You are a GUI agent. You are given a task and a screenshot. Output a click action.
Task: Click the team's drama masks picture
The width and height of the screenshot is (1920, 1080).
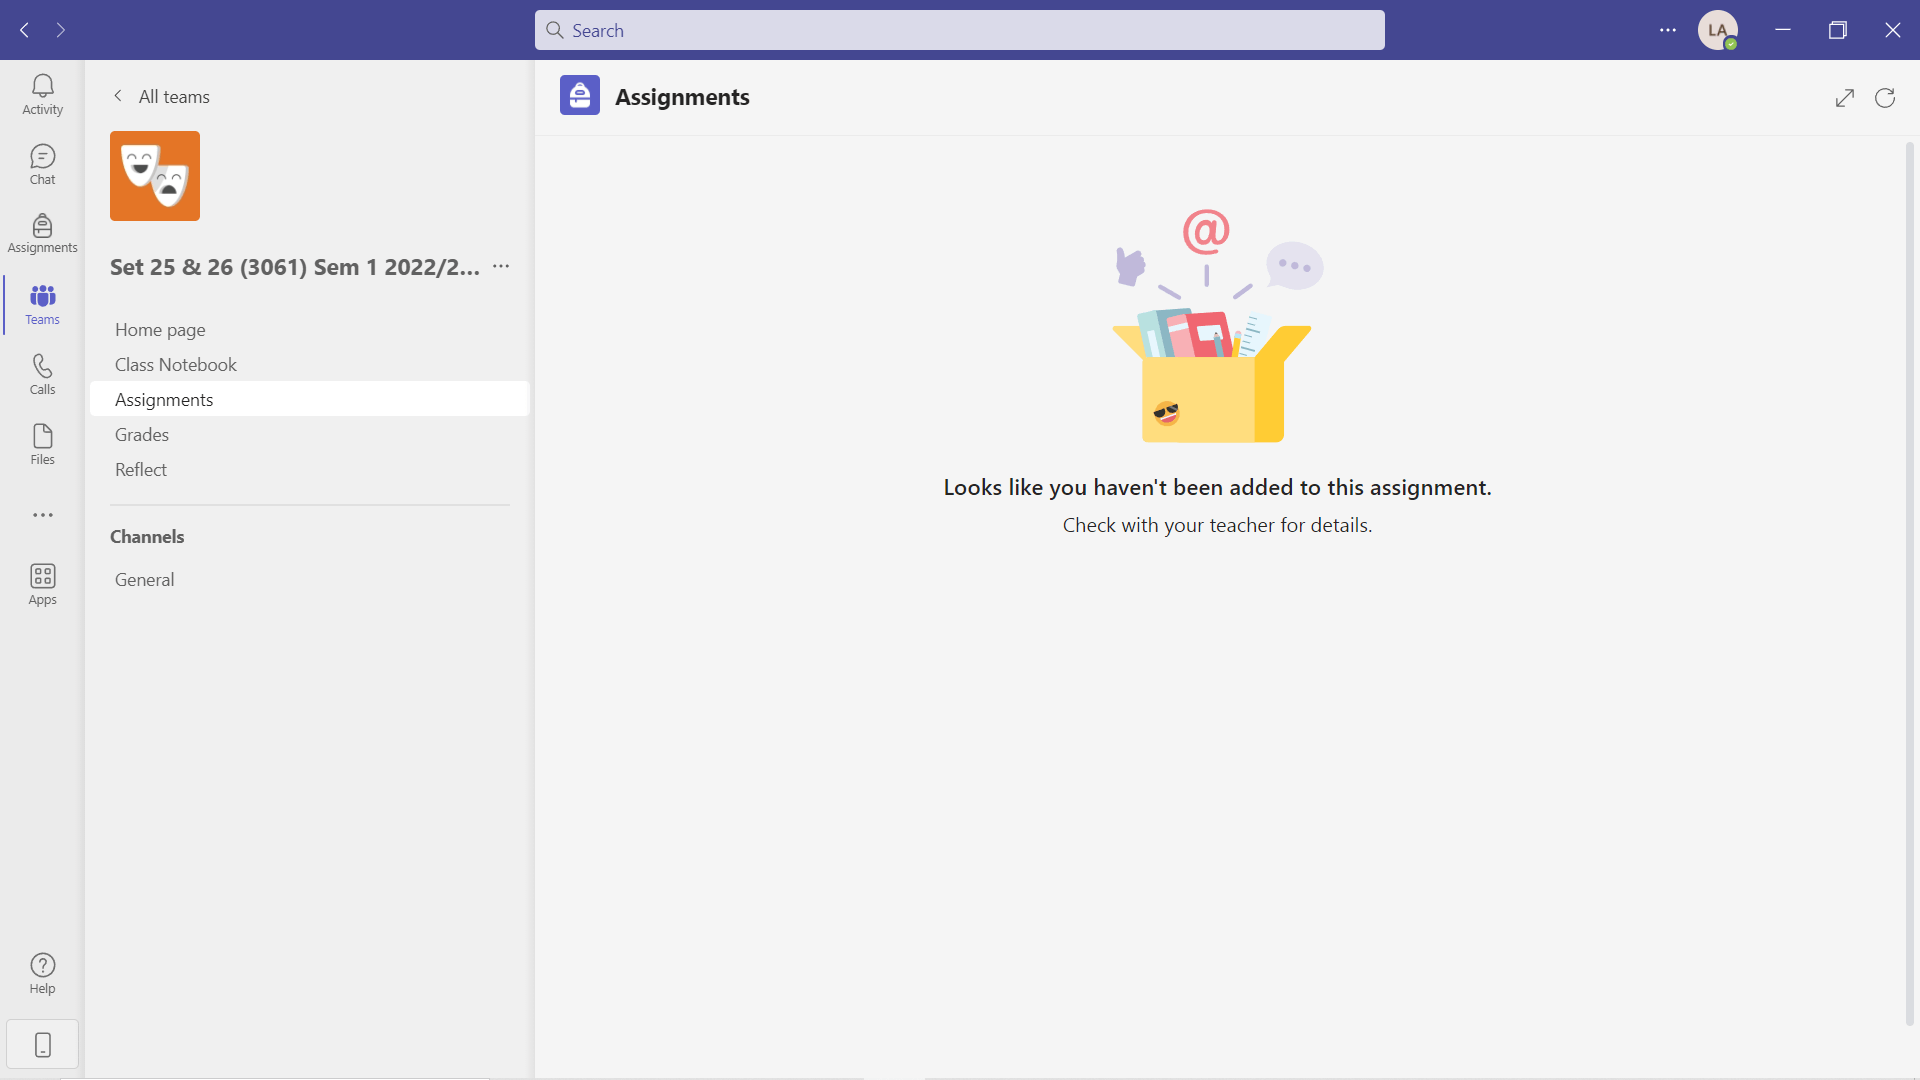click(x=155, y=176)
